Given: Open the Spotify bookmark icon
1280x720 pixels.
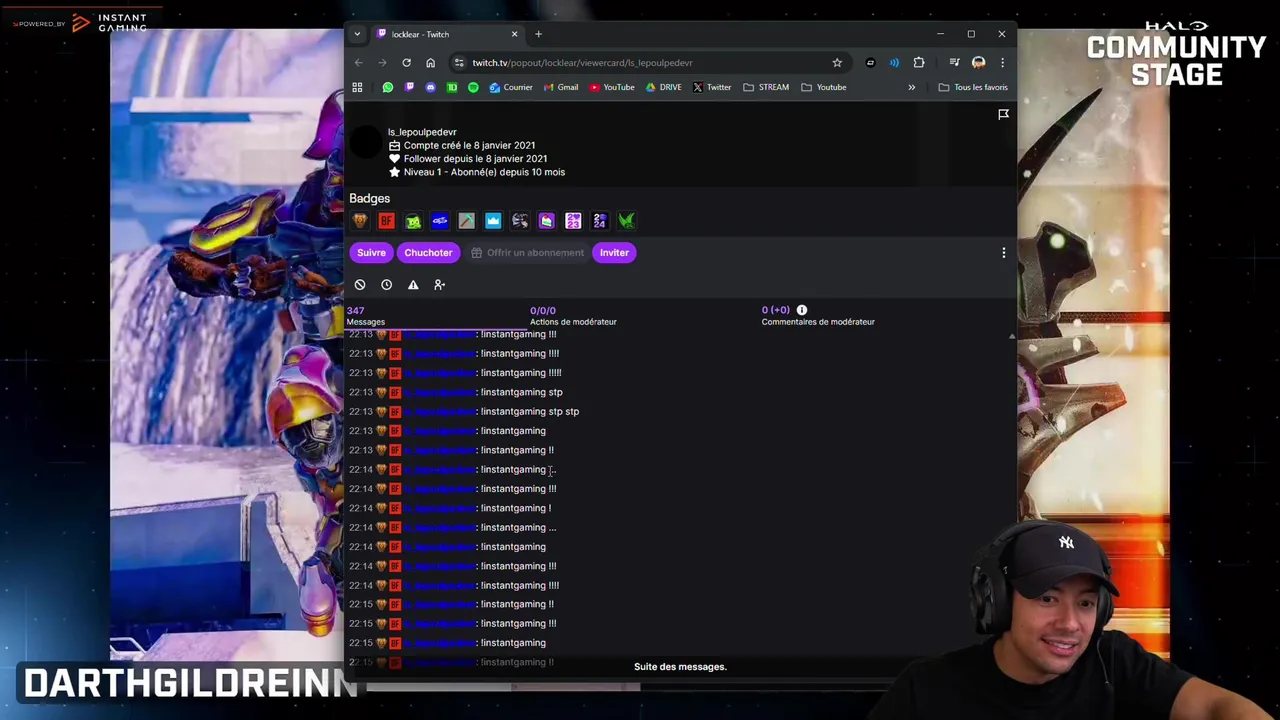Looking at the screenshot, I should (x=473, y=88).
